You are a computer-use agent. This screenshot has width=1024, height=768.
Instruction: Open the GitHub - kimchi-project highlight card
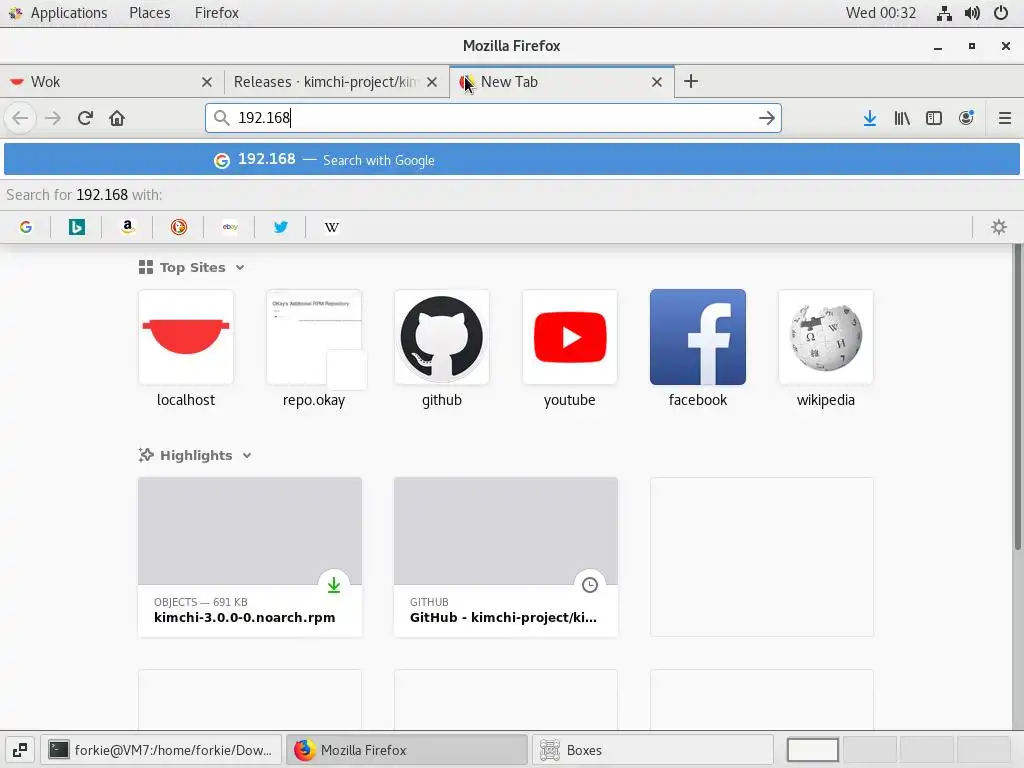[x=505, y=556]
